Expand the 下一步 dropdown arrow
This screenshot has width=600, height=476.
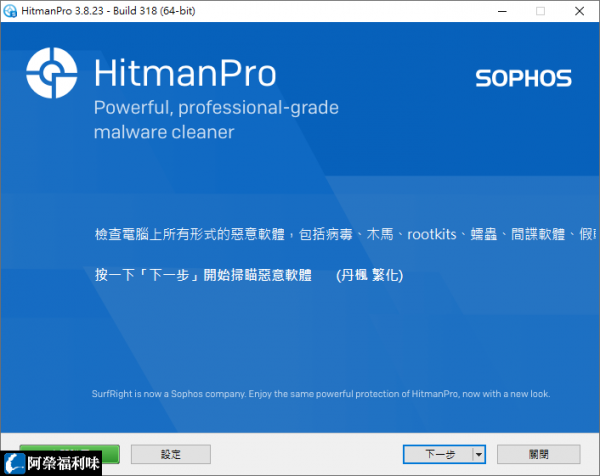(479, 455)
